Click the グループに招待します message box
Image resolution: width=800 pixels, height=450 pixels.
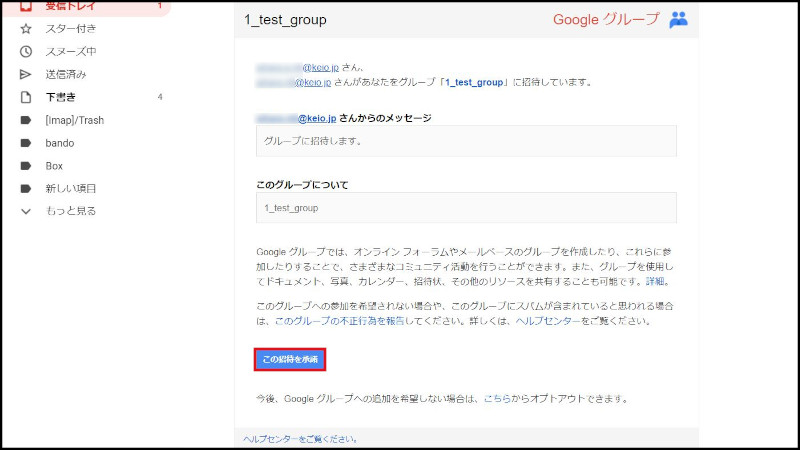[466, 141]
